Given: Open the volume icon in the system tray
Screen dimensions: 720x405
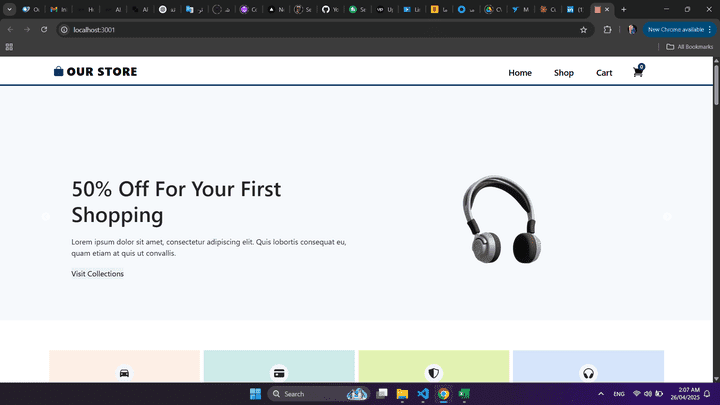Looking at the screenshot, I should click(648, 394).
